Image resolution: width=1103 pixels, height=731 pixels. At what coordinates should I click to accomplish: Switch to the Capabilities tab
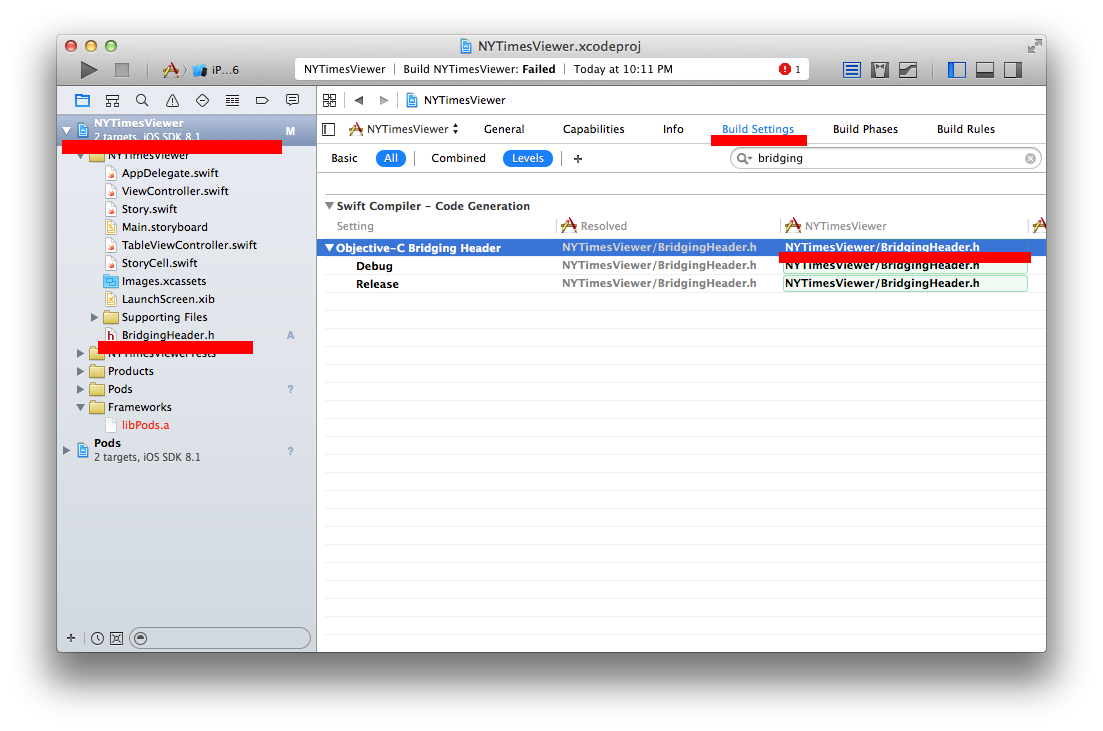point(594,129)
